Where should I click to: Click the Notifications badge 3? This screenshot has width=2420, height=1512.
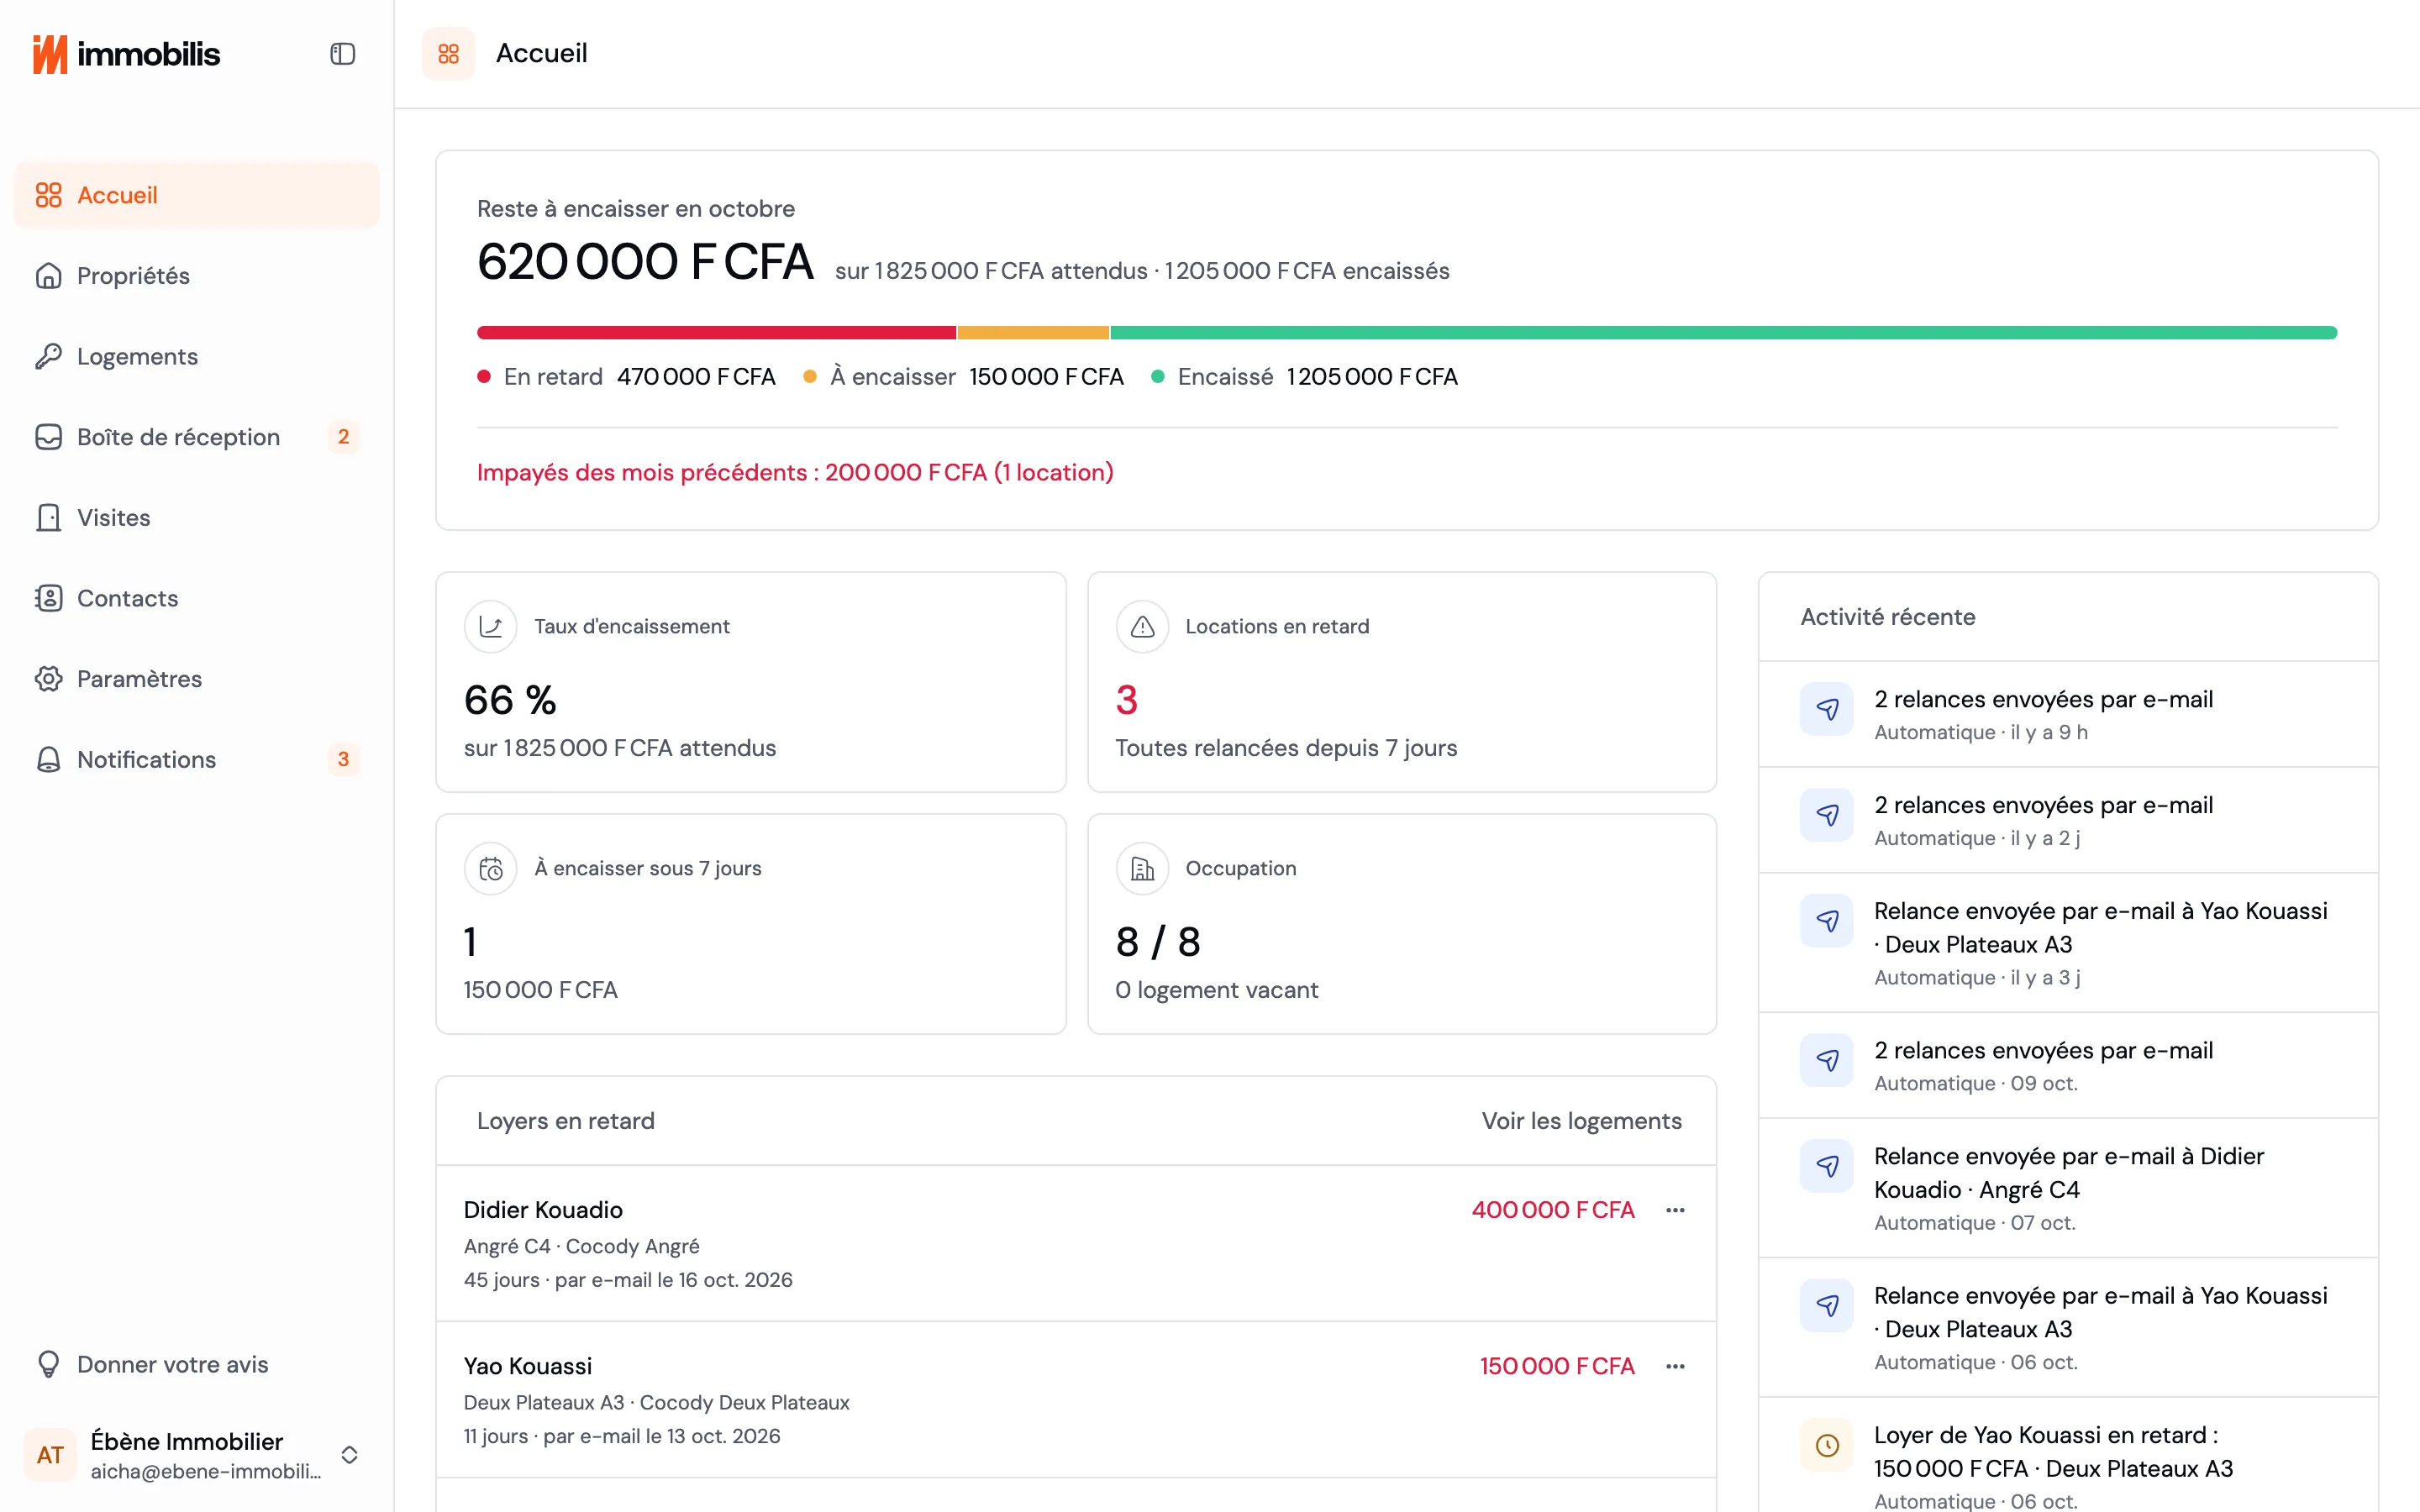[x=343, y=759]
